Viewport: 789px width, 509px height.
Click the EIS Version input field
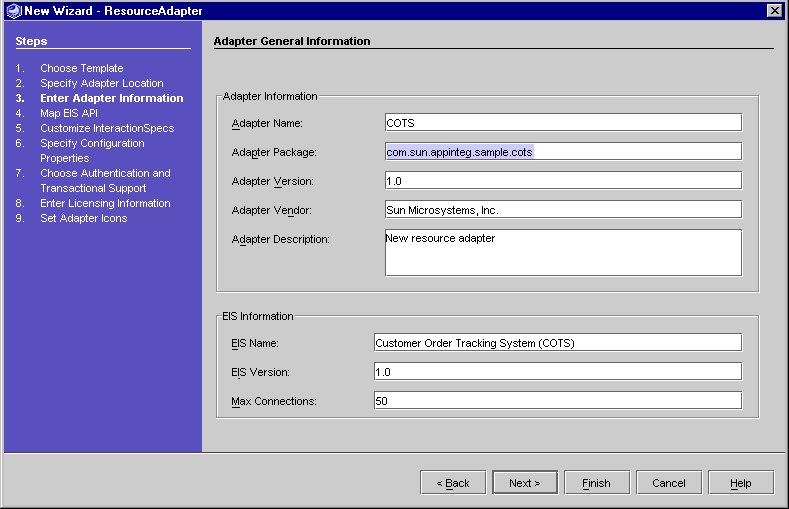point(558,372)
